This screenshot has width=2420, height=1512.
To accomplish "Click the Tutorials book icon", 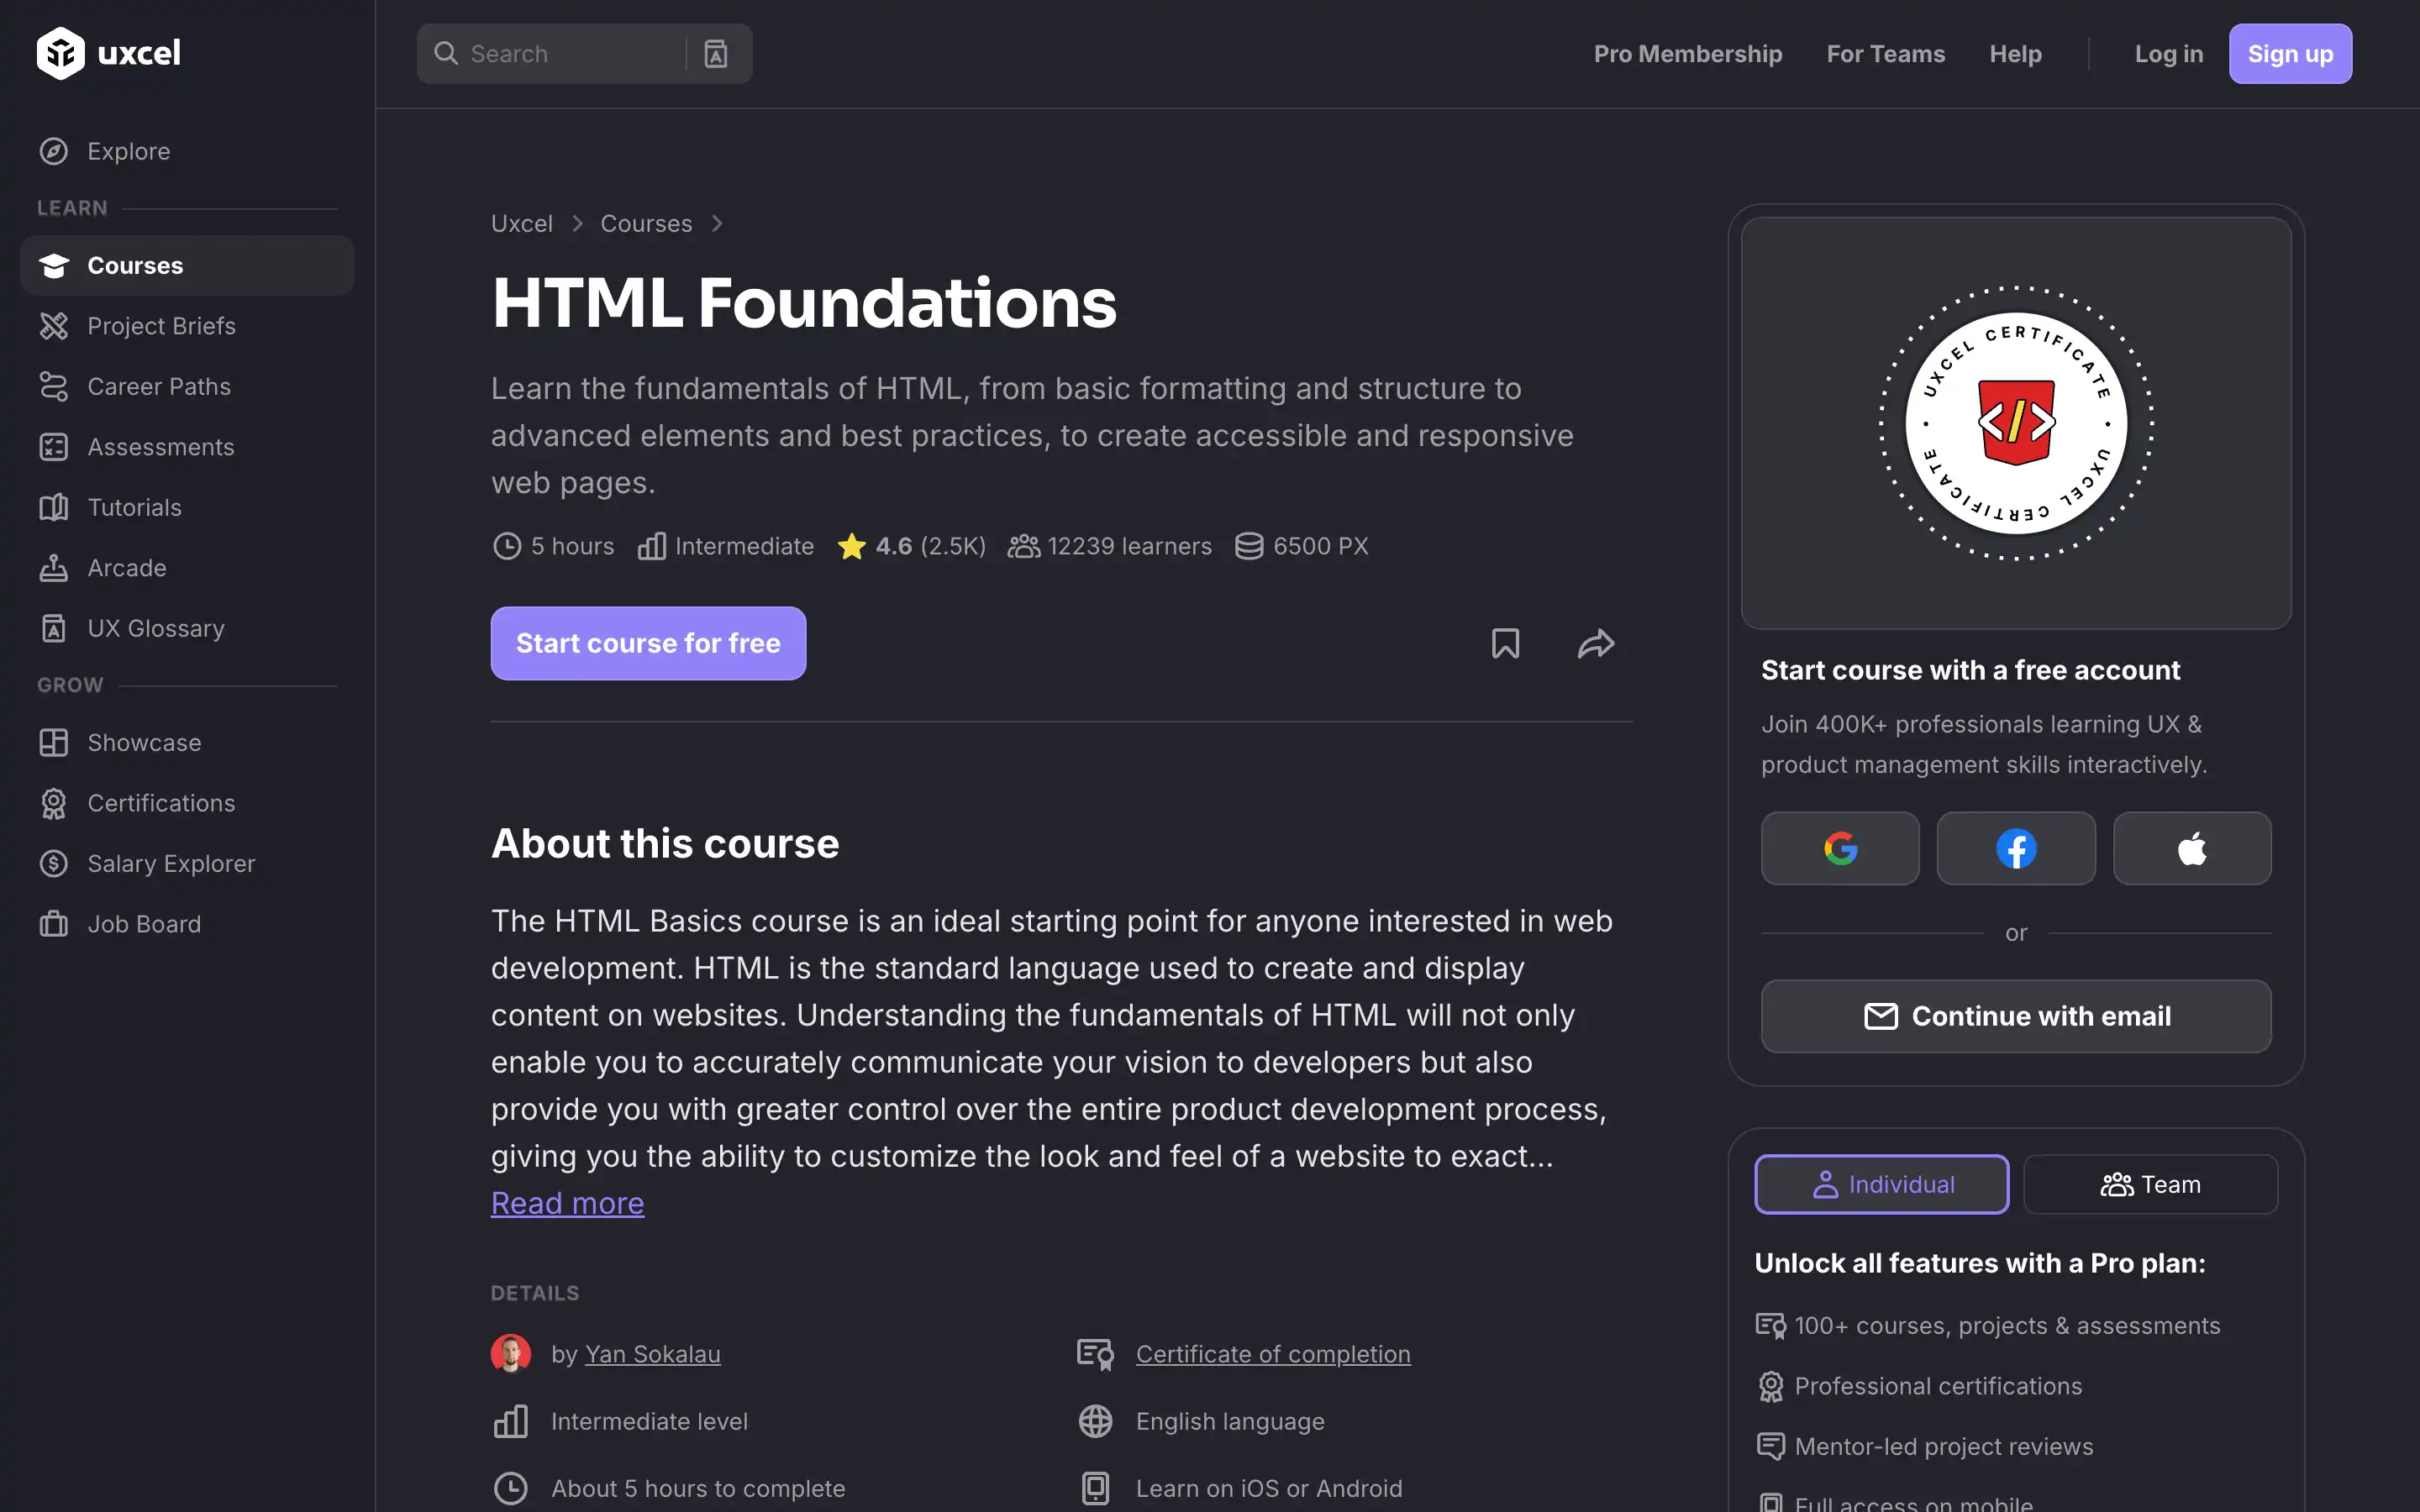I will pos(54,507).
